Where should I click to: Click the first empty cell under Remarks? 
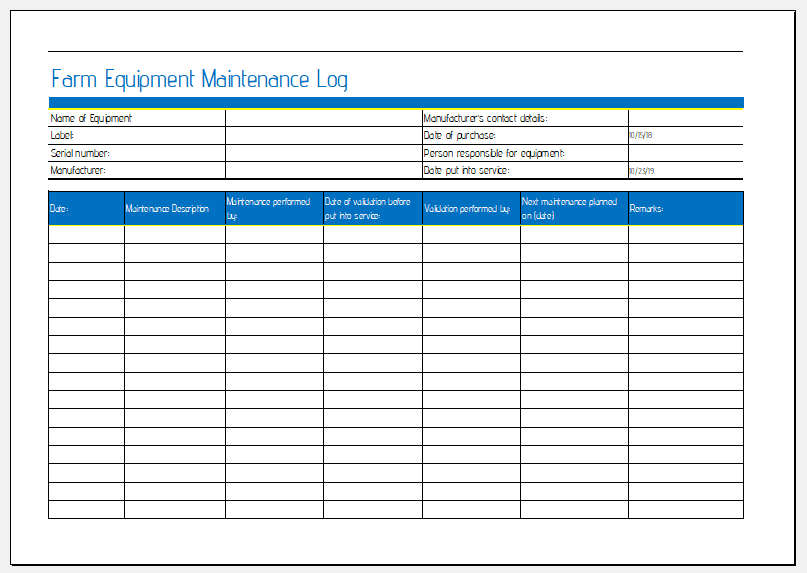(685, 234)
